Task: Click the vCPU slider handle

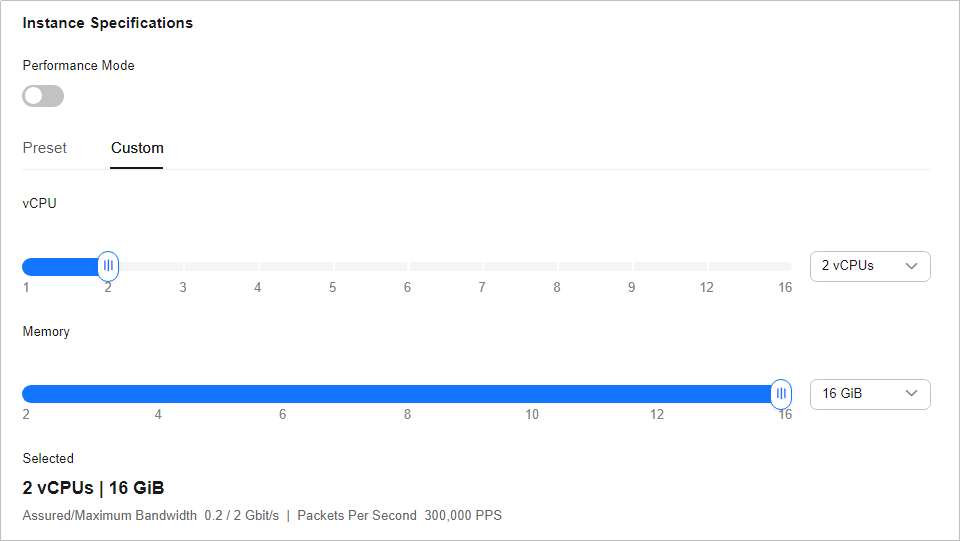Action: click(x=108, y=266)
